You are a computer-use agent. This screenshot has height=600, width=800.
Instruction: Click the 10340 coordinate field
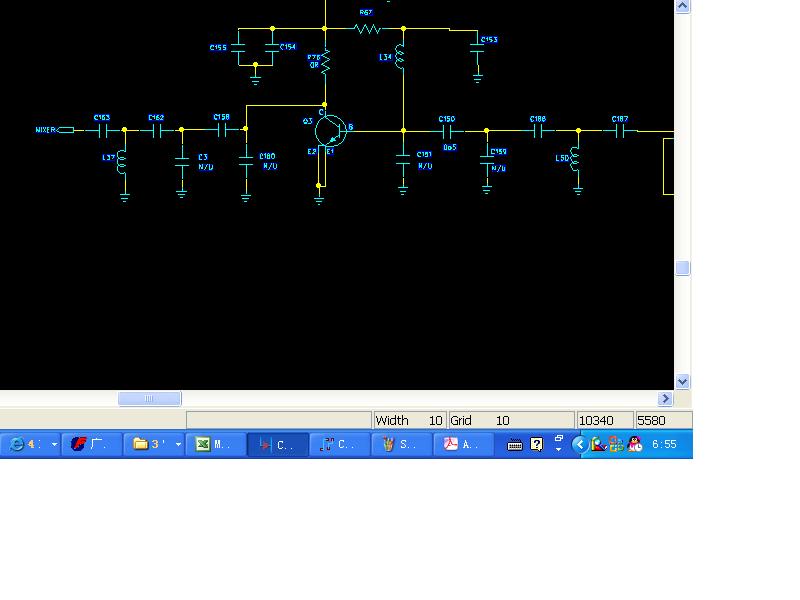605,420
